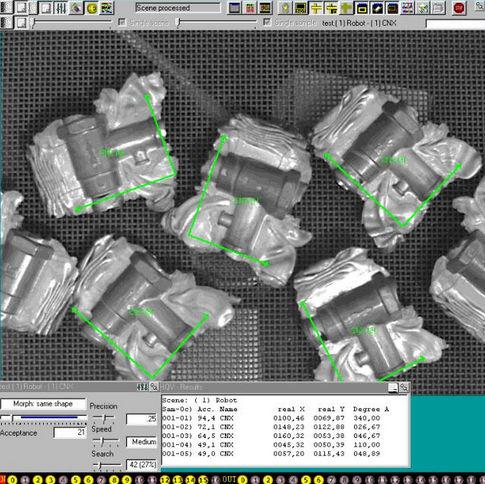This screenshot has height=484, width=485.
Task: Adjust the Speed slider
Action: [x=105, y=441]
